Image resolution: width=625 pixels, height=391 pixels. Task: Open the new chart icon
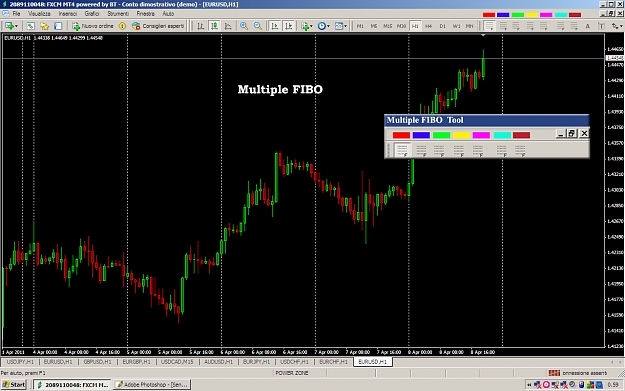click(9, 26)
